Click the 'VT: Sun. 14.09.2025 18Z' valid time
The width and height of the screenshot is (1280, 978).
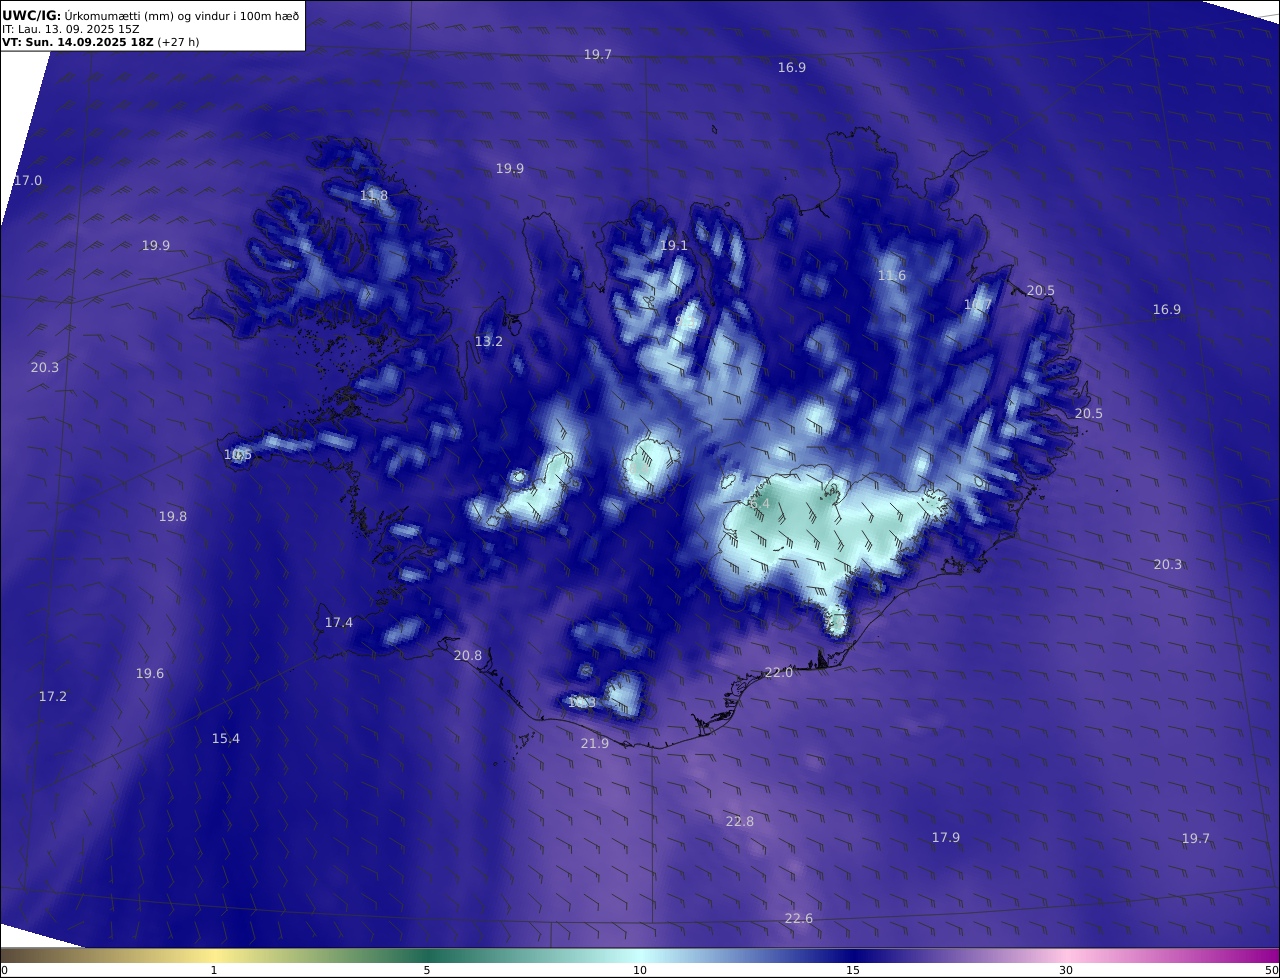78,43
